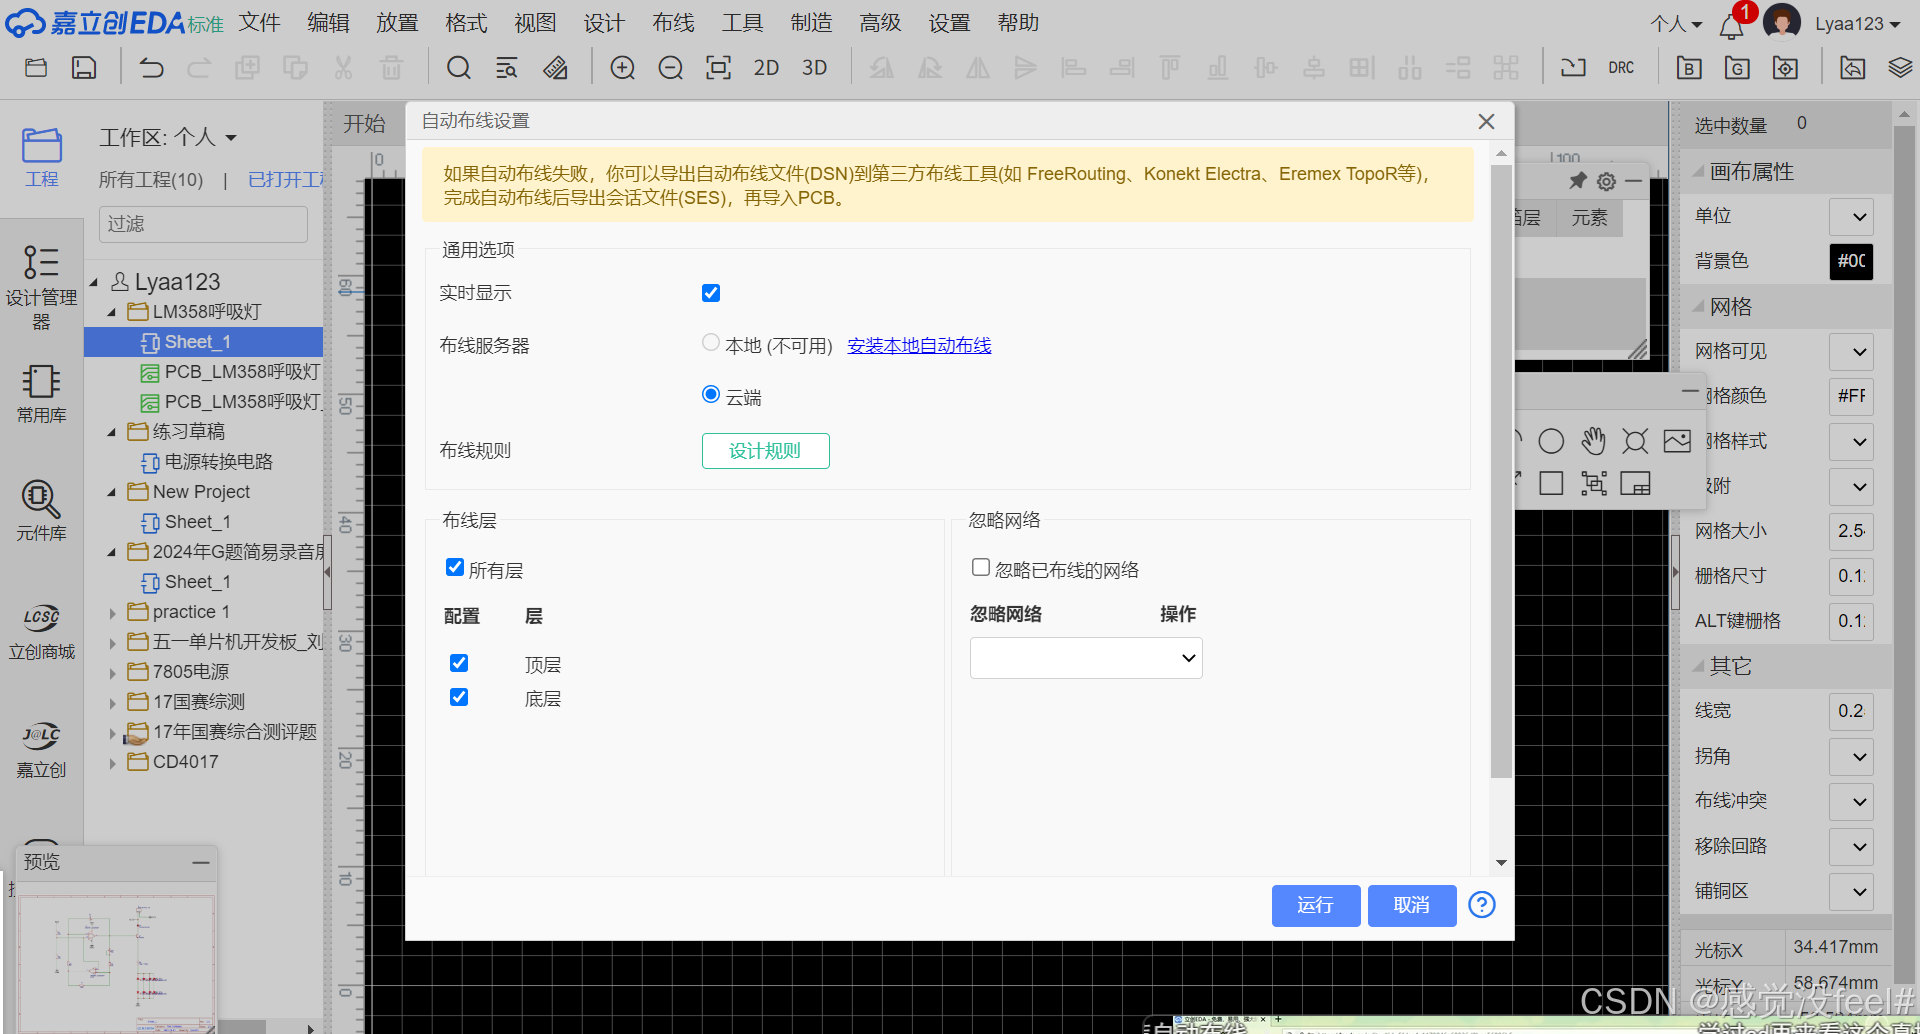Viewport: 1920px width, 1034px height.
Task: Enable 忽略已布线的网络 checkbox
Action: [981, 568]
